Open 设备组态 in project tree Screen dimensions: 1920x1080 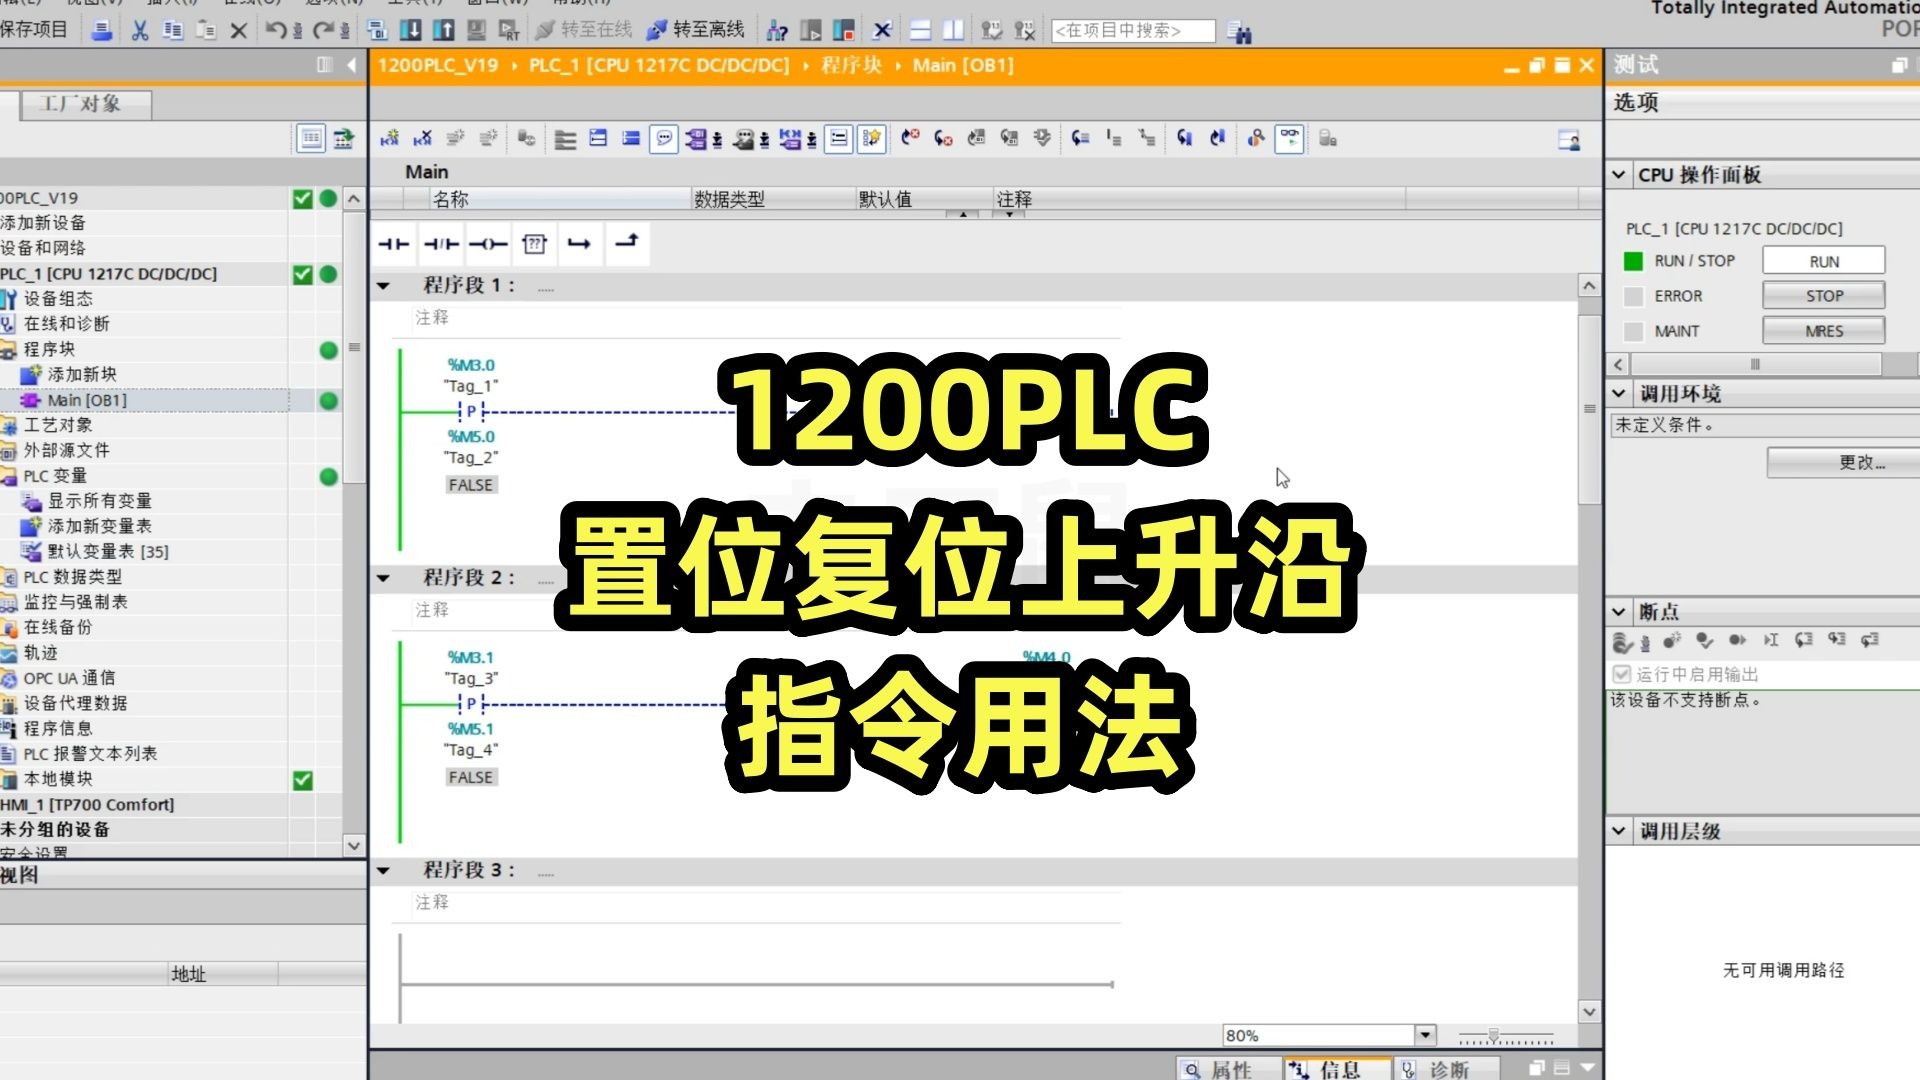point(58,299)
